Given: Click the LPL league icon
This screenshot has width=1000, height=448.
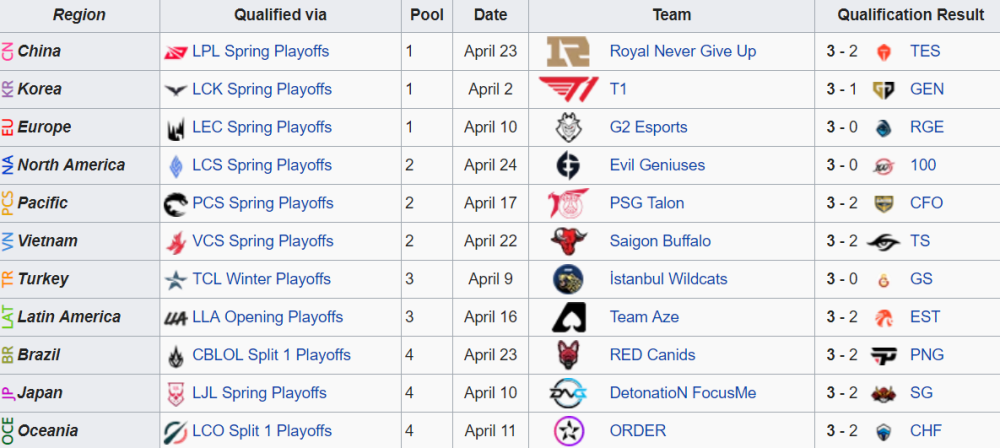Looking at the screenshot, I should click(x=176, y=51).
